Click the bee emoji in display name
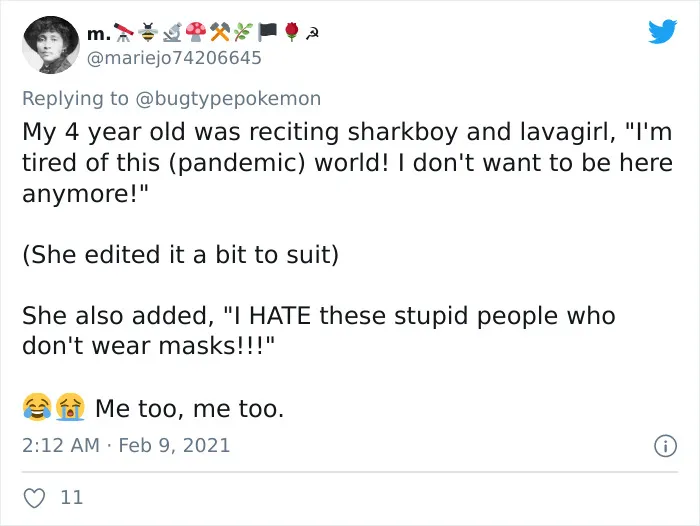The image size is (700, 526). [x=148, y=32]
